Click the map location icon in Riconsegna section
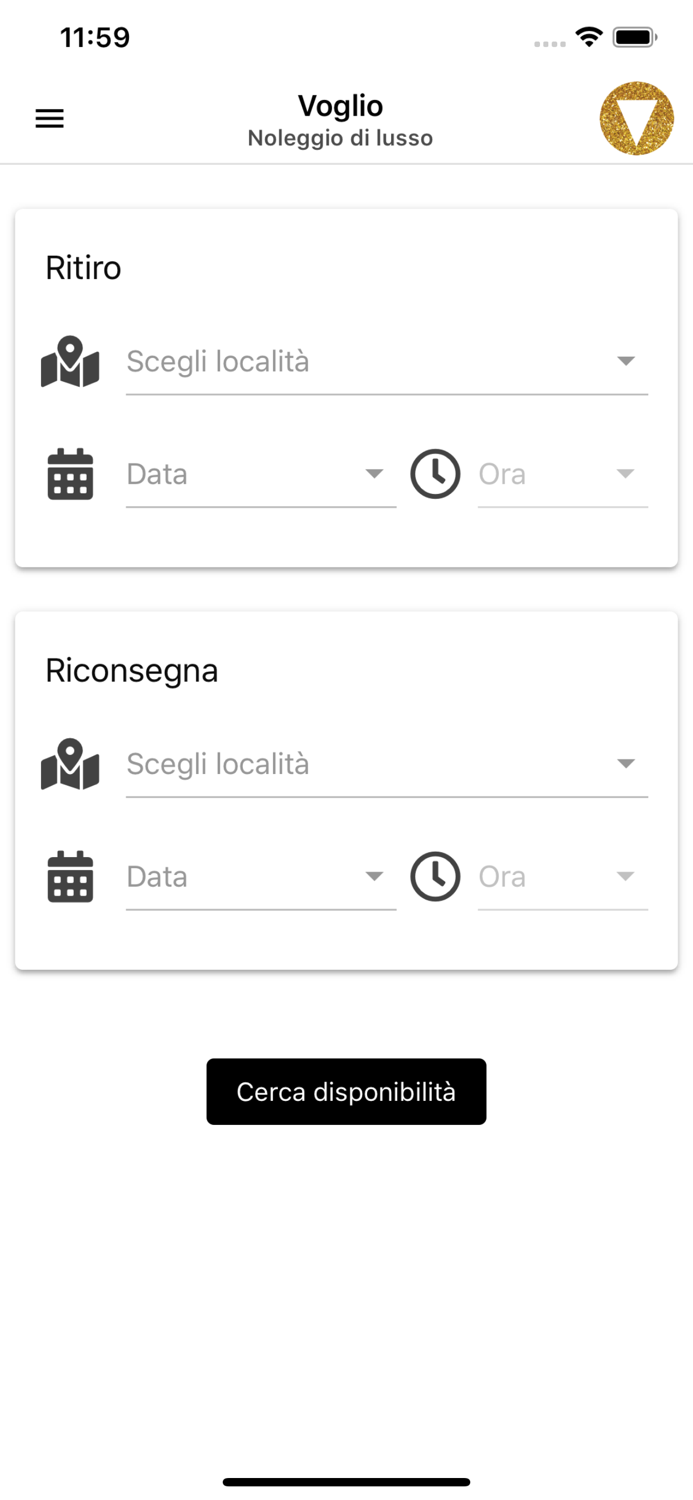The image size is (693, 1500). pos(70,765)
